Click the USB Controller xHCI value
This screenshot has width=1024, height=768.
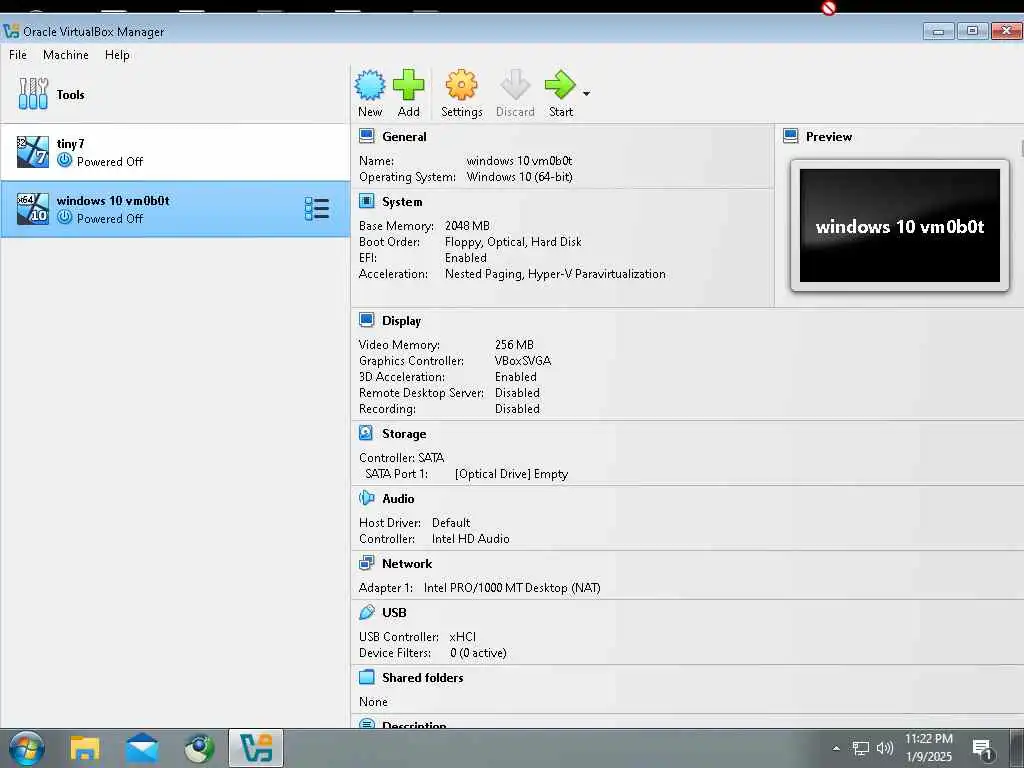[x=462, y=637]
